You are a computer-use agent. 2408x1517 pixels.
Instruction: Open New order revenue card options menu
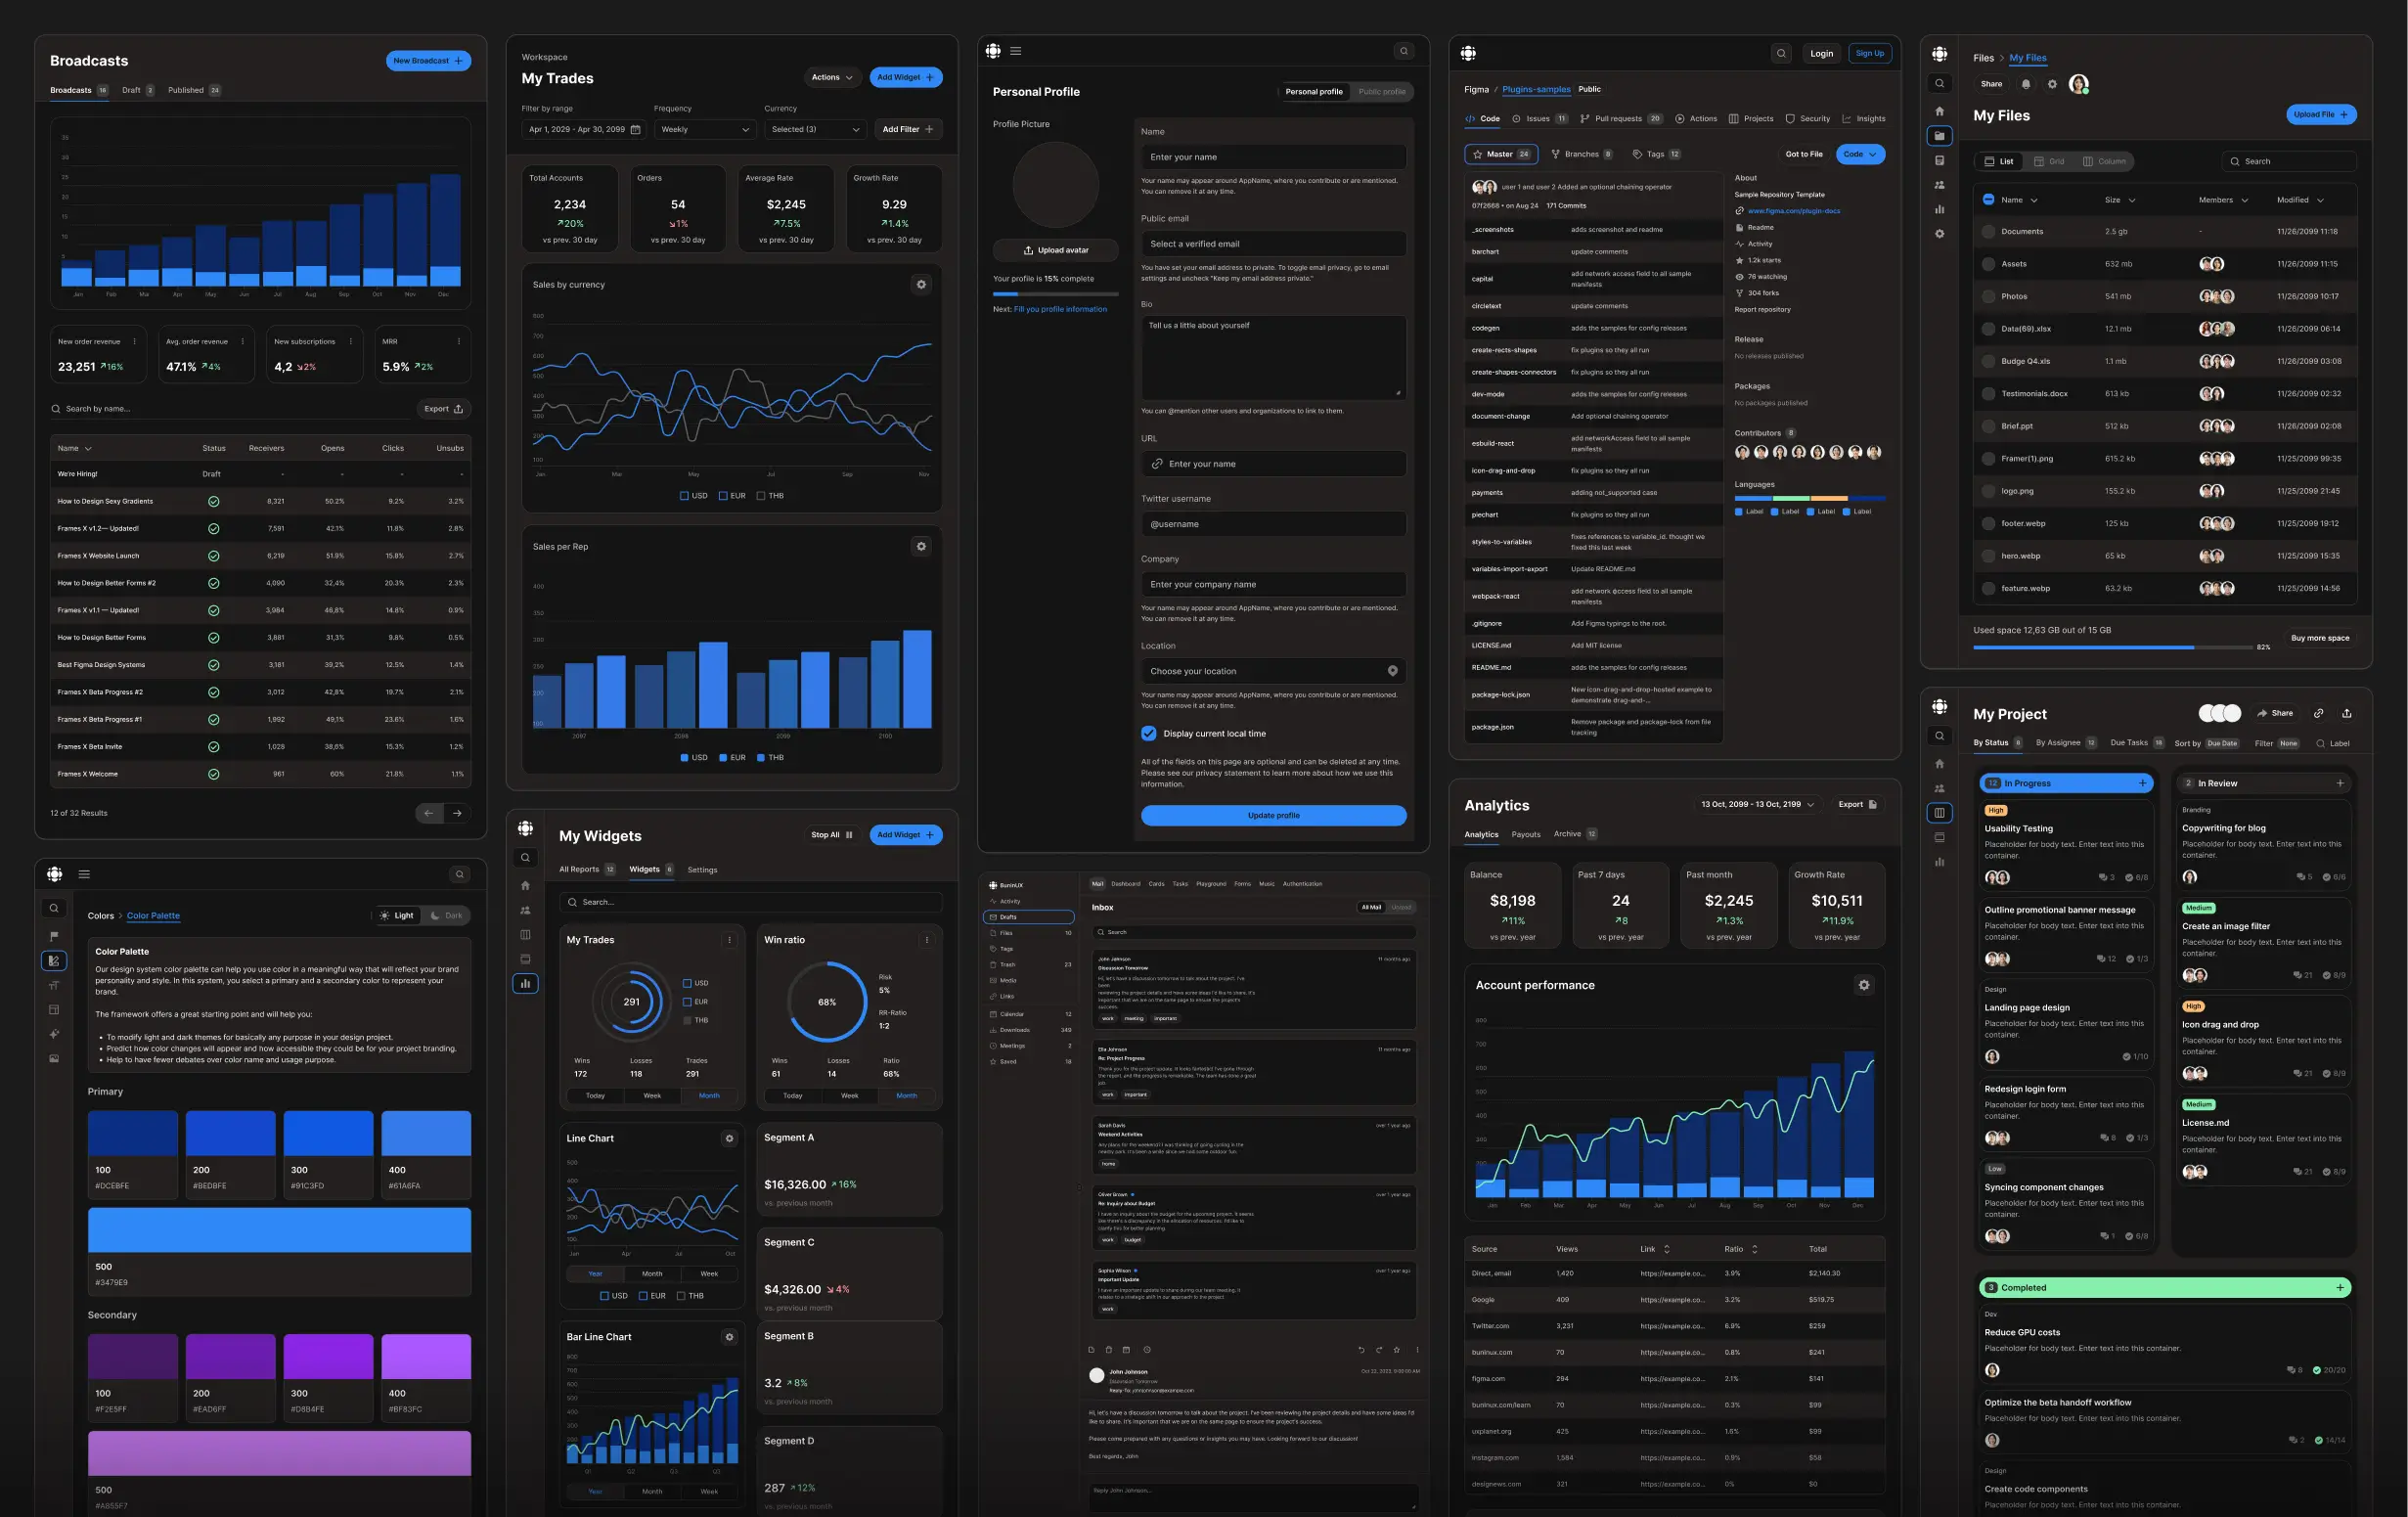(134, 341)
